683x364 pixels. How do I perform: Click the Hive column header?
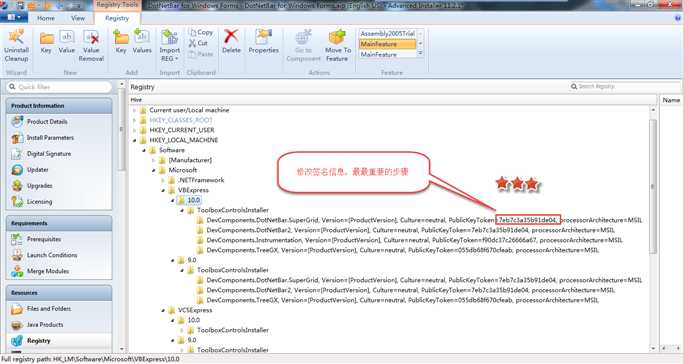(x=136, y=100)
